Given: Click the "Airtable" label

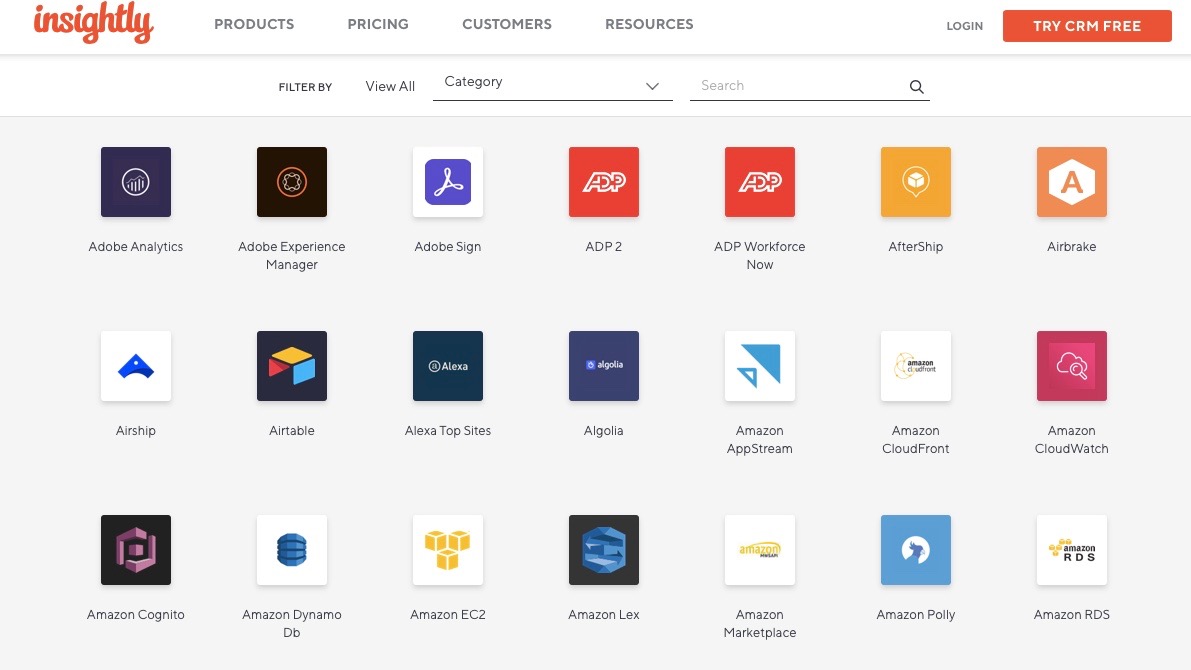Looking at the screenshot, I should (x=292, y=431).
